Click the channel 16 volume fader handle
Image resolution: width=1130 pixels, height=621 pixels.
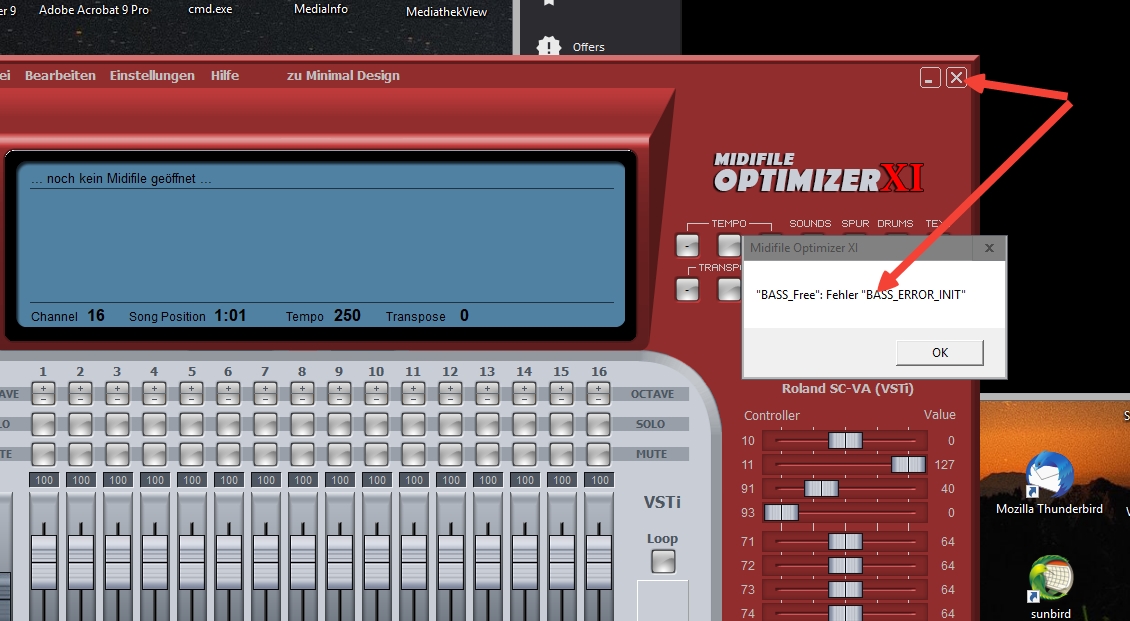coord(599,563)
